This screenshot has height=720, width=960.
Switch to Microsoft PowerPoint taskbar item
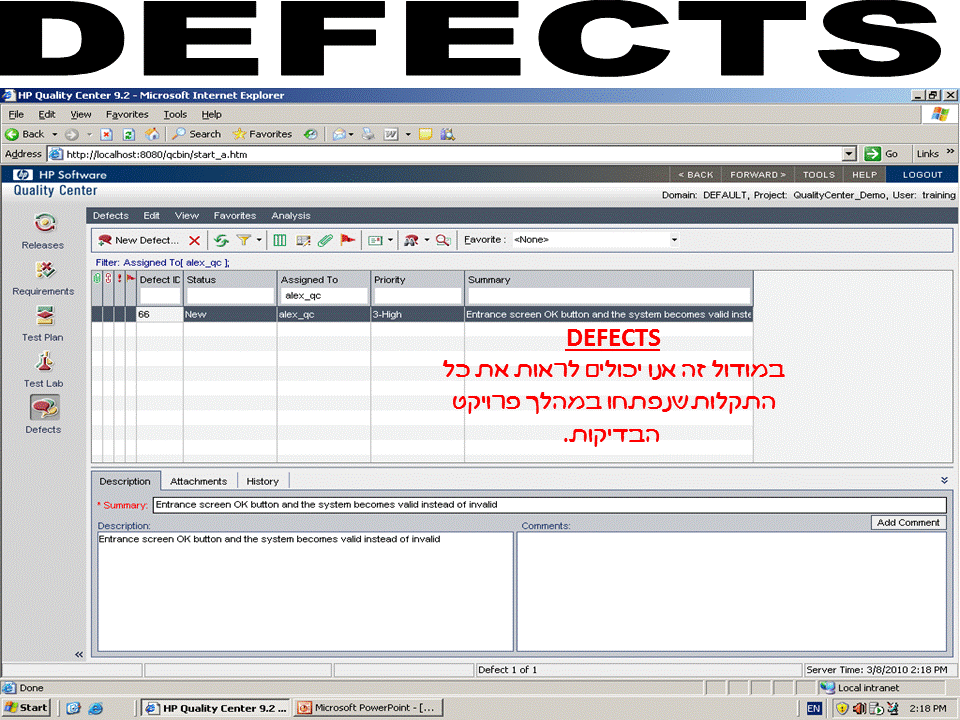tap(368, 708)
